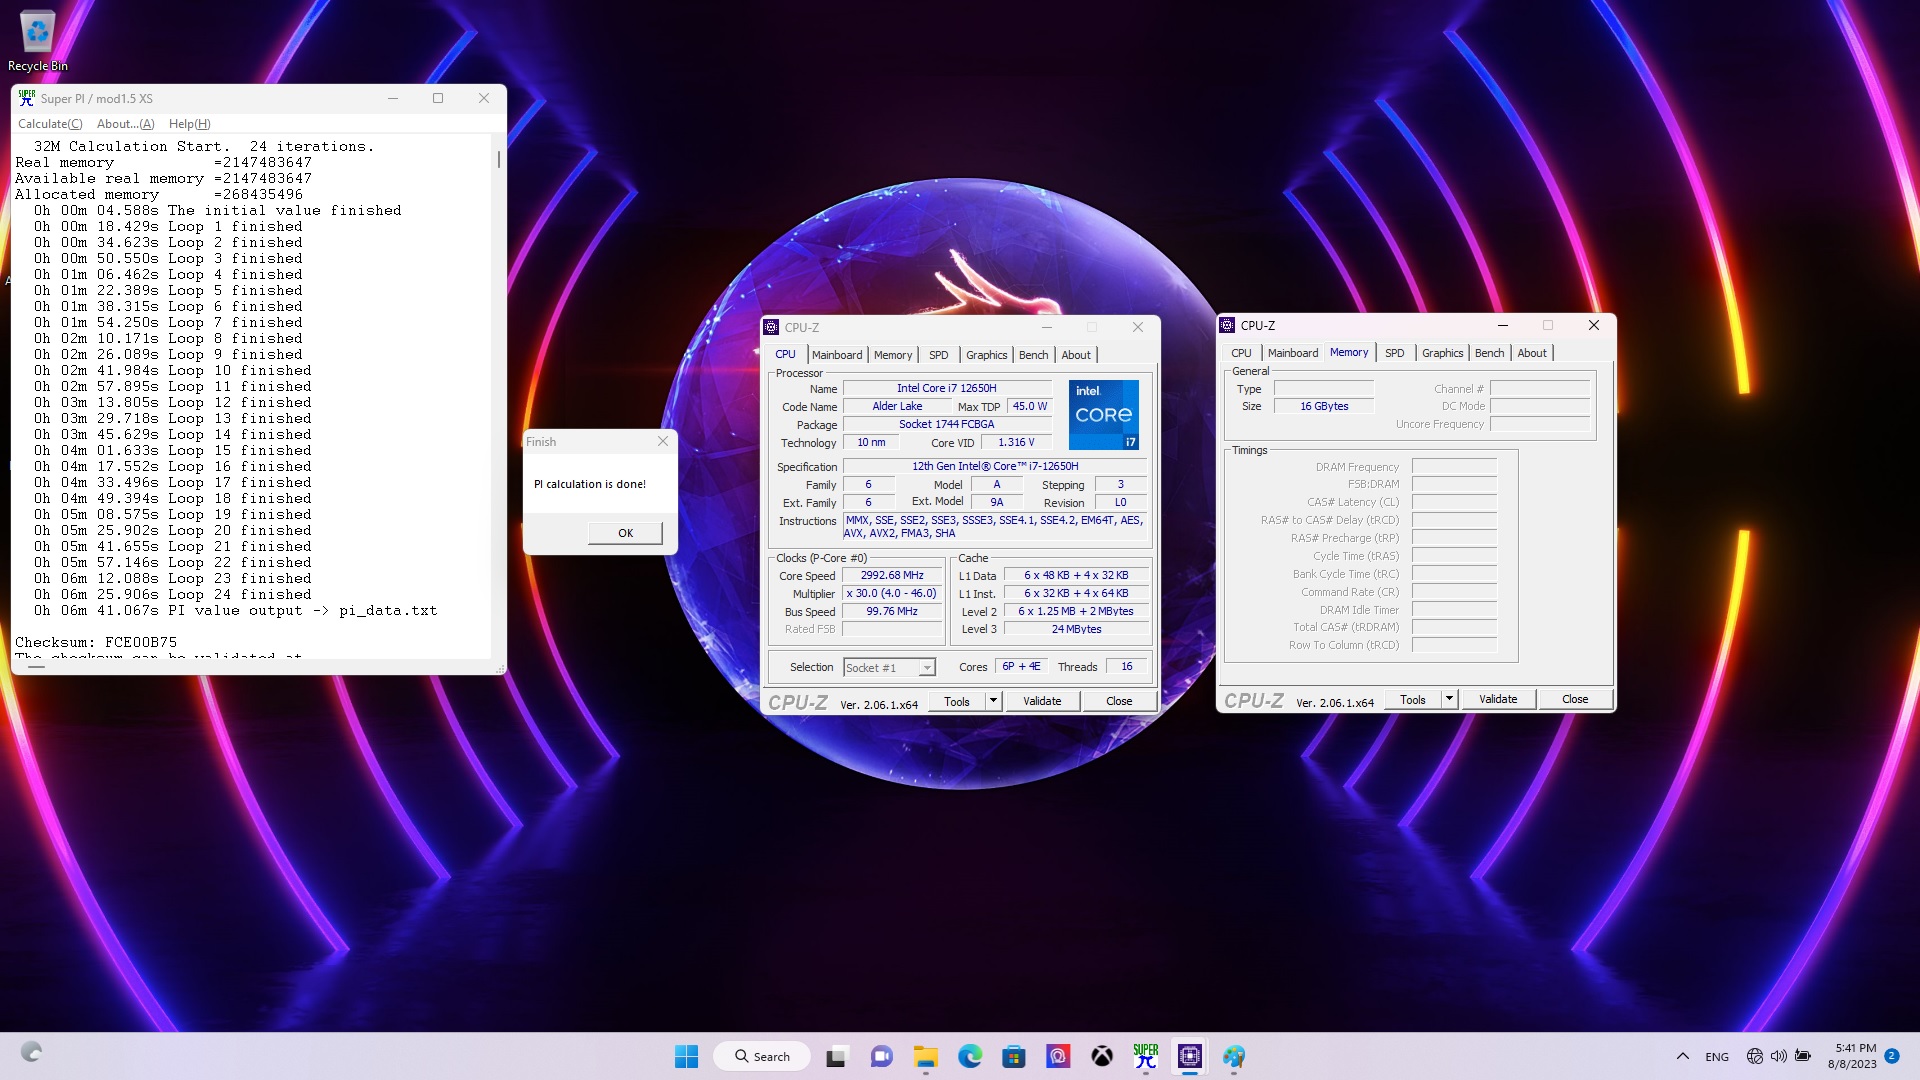Click Close button in the Memory window
The image size is (1920, 1080).
[x=1575, y=699]
